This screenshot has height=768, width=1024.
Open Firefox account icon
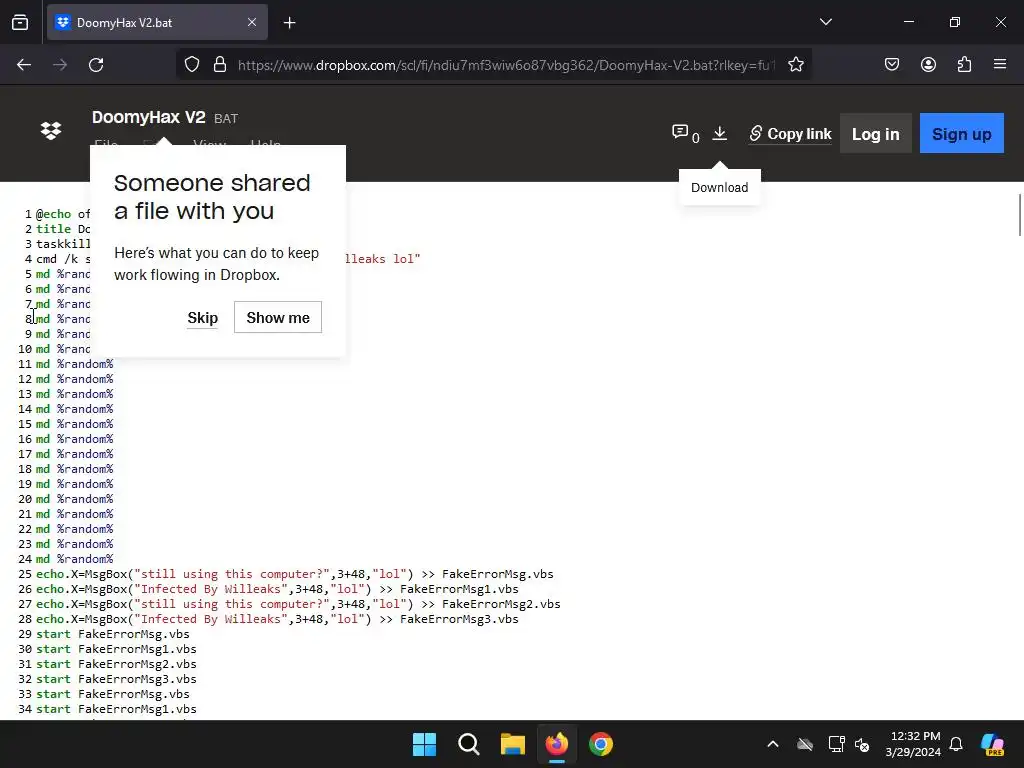click(928, 64)
